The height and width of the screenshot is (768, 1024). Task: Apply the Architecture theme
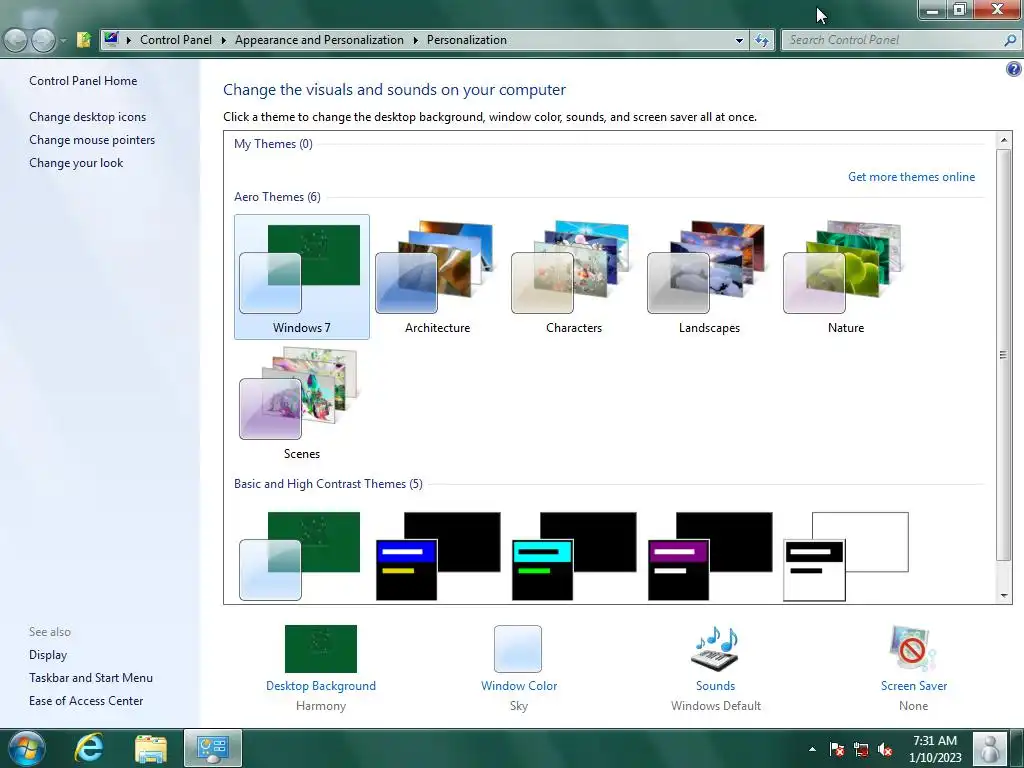pyautogui.click(x=438, y=277)
